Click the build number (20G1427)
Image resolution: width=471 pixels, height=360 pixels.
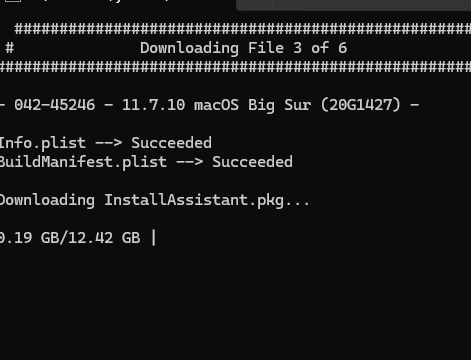(x=360, y=105)
